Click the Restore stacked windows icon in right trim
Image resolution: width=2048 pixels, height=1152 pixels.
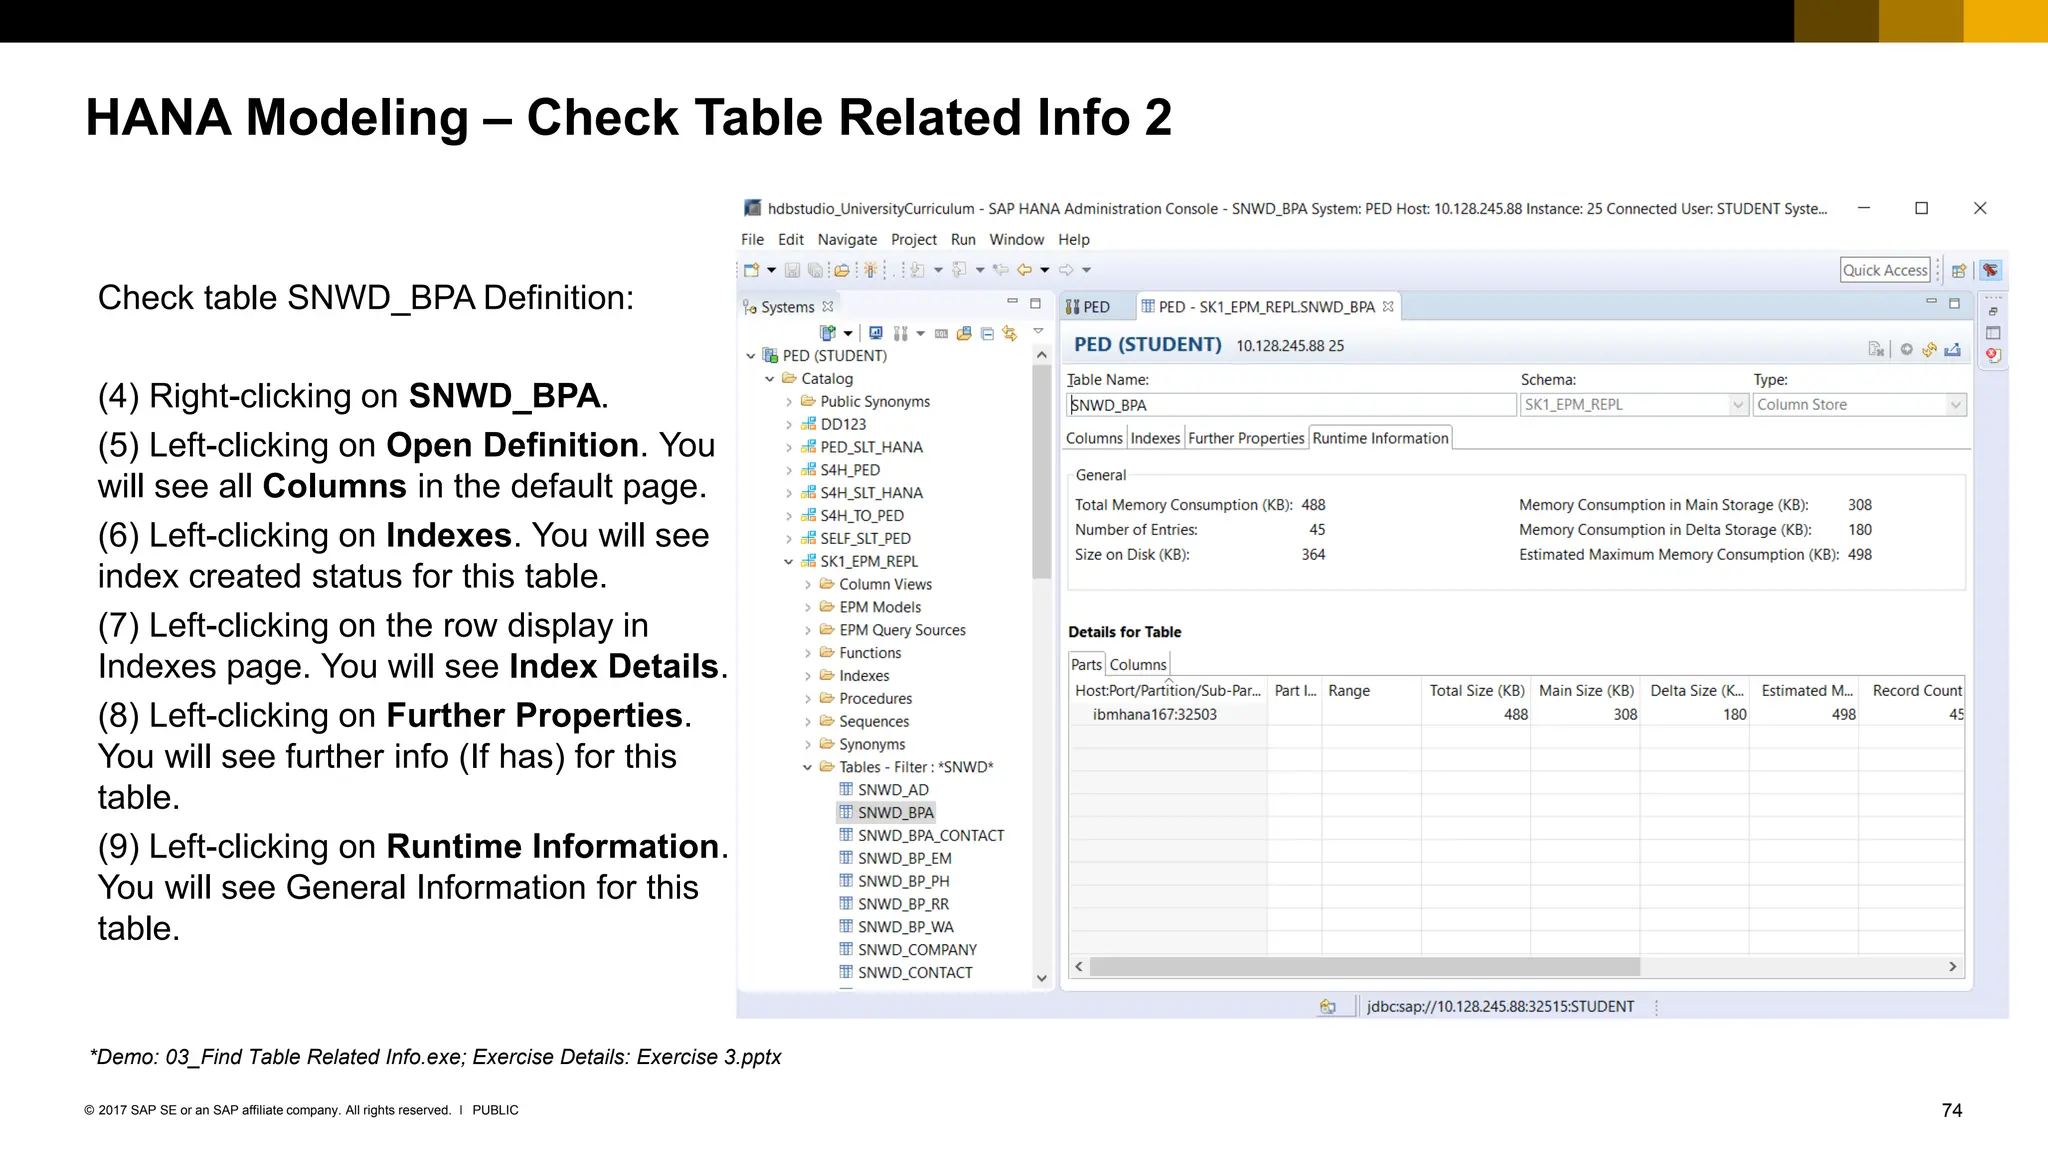click(x=1993, y=312)
